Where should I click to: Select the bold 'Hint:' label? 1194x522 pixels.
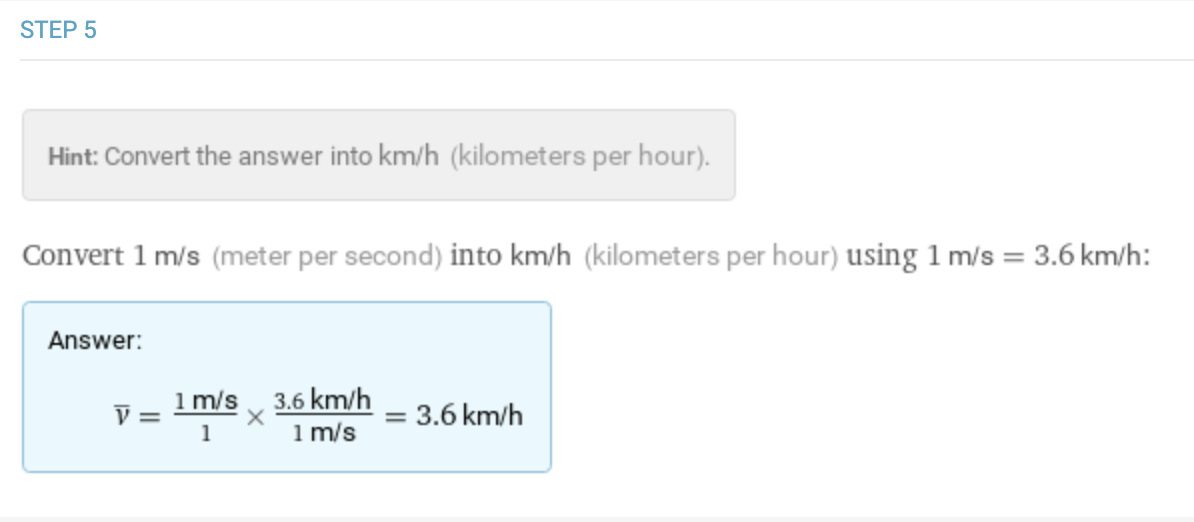pos(73,157)
